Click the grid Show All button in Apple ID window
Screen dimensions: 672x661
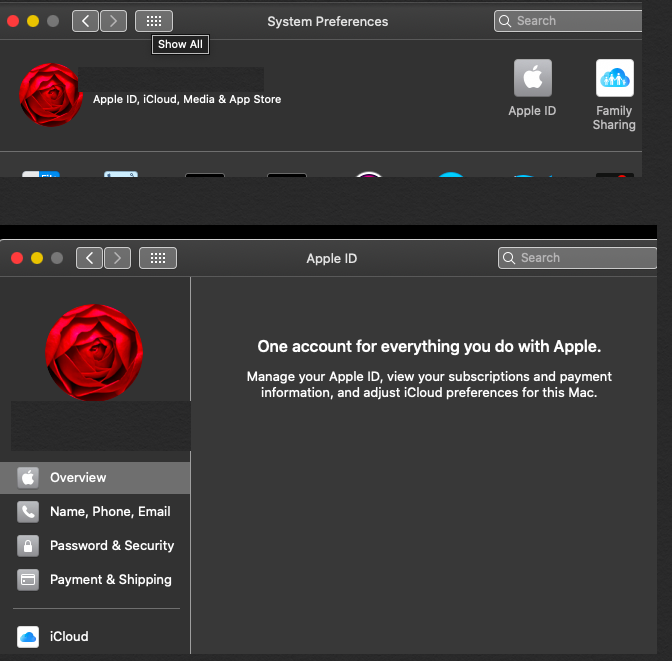tap(158, 258)
